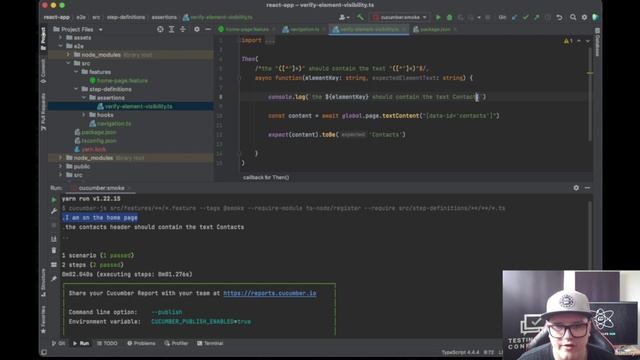Viewport: 640px width, 360px height.
Task: Click step-definitions breadcrumb in navigation bar
Action: pyautogui.click(x=126, y=18)
